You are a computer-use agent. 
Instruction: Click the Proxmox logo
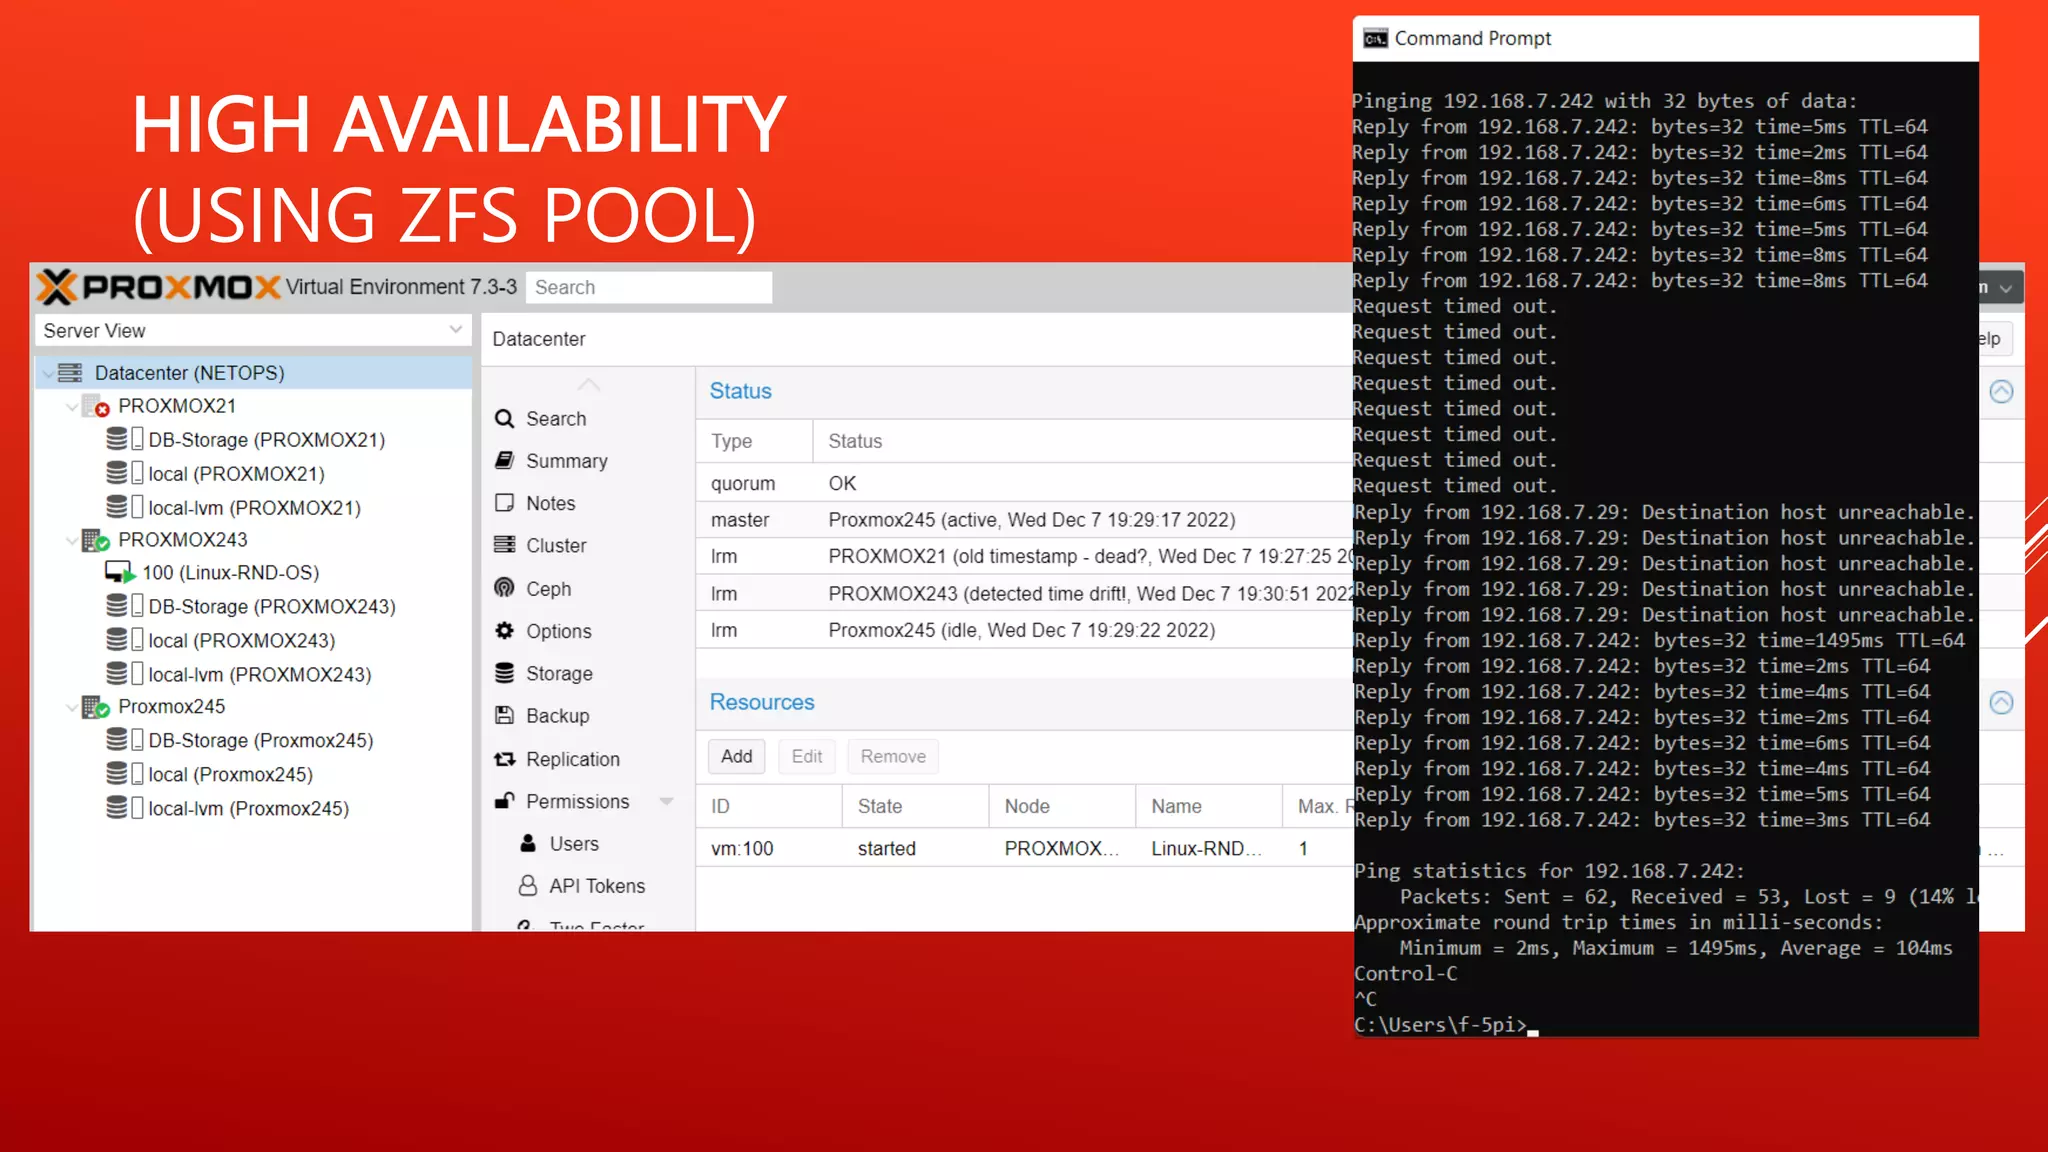(158, 287)
